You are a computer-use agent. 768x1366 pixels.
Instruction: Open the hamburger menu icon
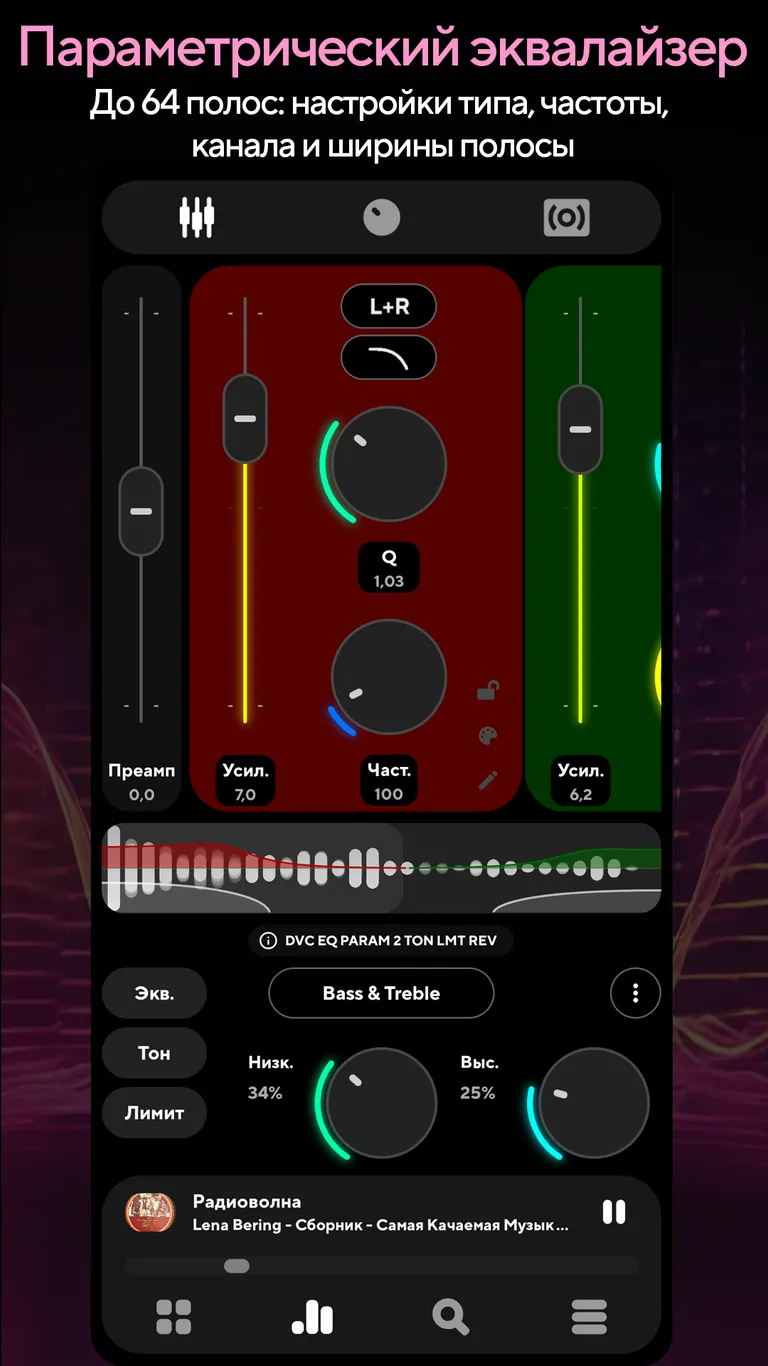(x=589, y=1317)
